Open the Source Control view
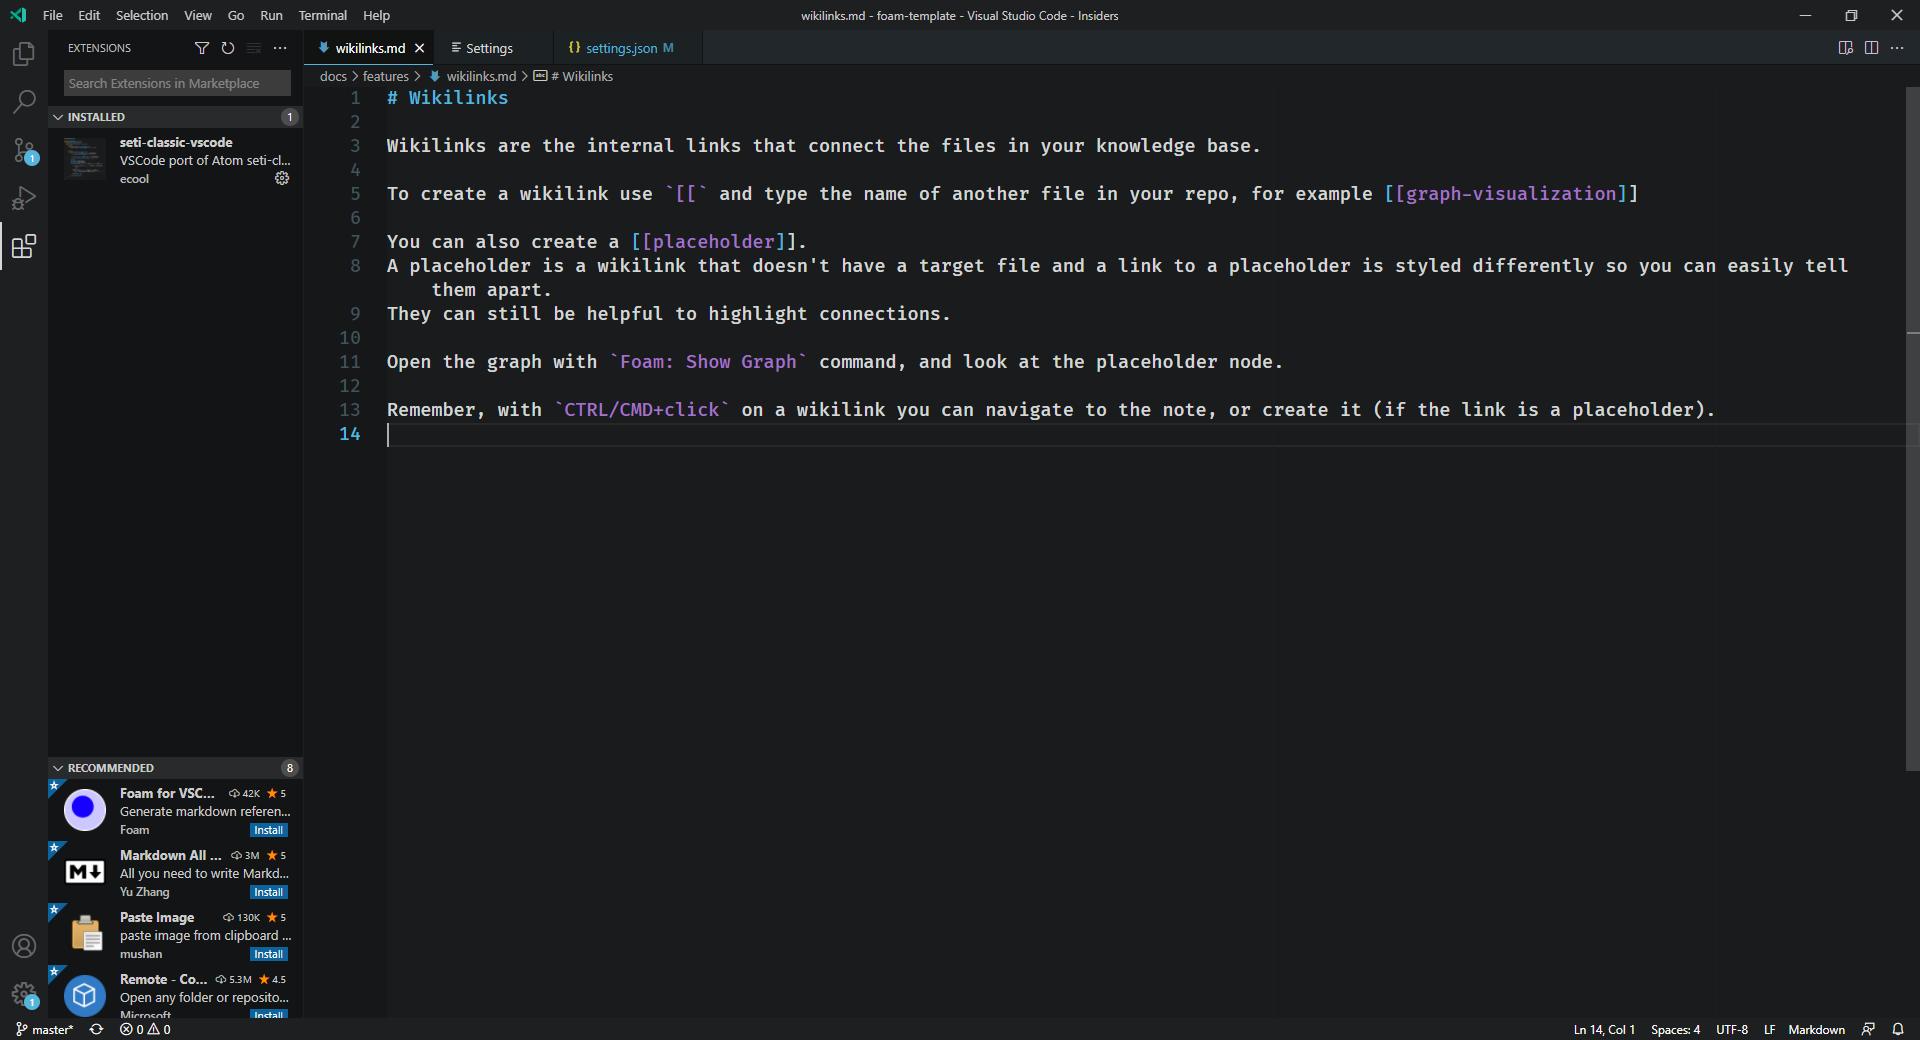 coord(23,150)
